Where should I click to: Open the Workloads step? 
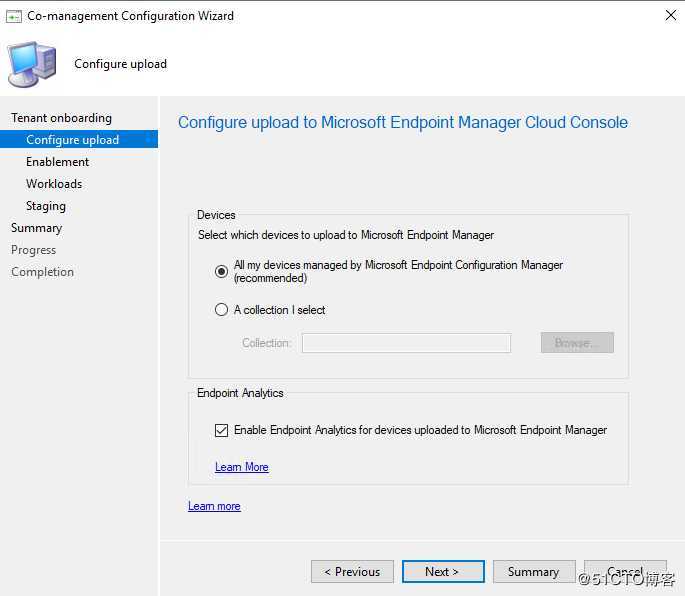coord(54,184)
